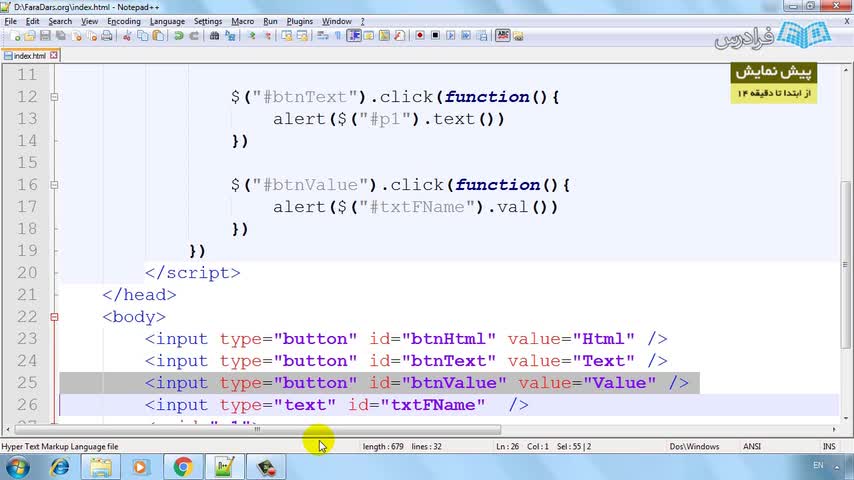Open the Macro menu
This screenshot has width=854, height=480.
pos(242,21)
